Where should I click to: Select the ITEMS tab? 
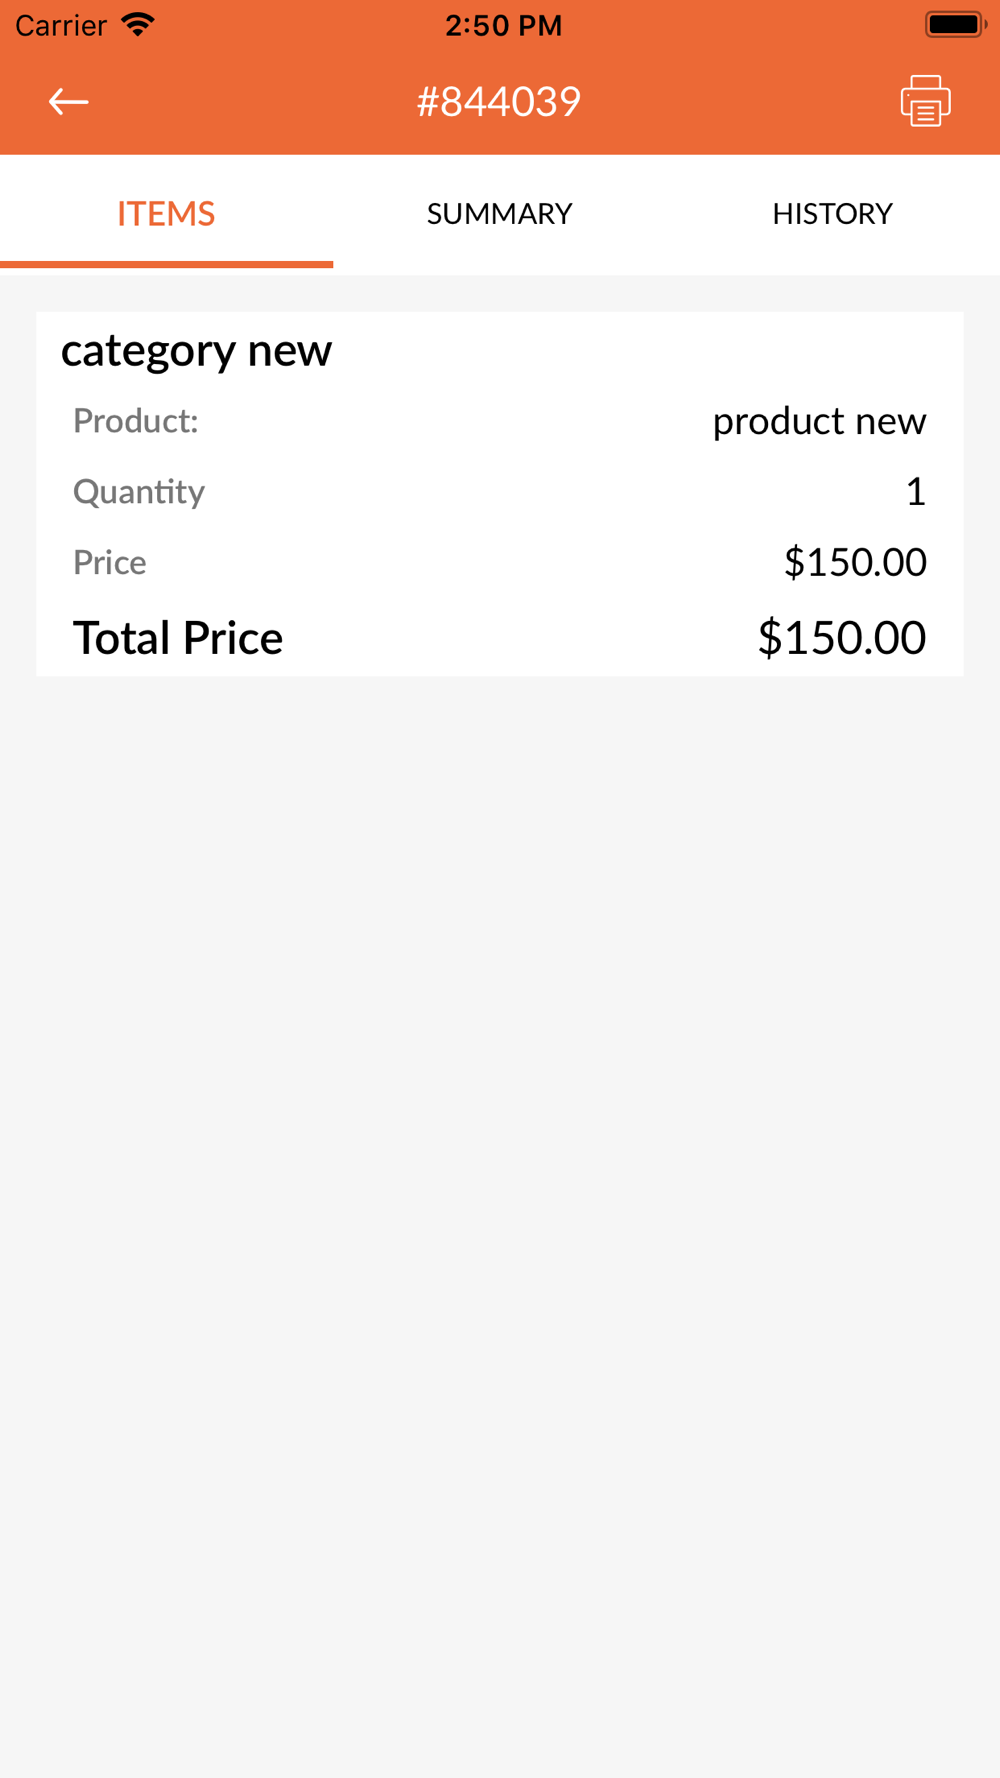point(166,213)
